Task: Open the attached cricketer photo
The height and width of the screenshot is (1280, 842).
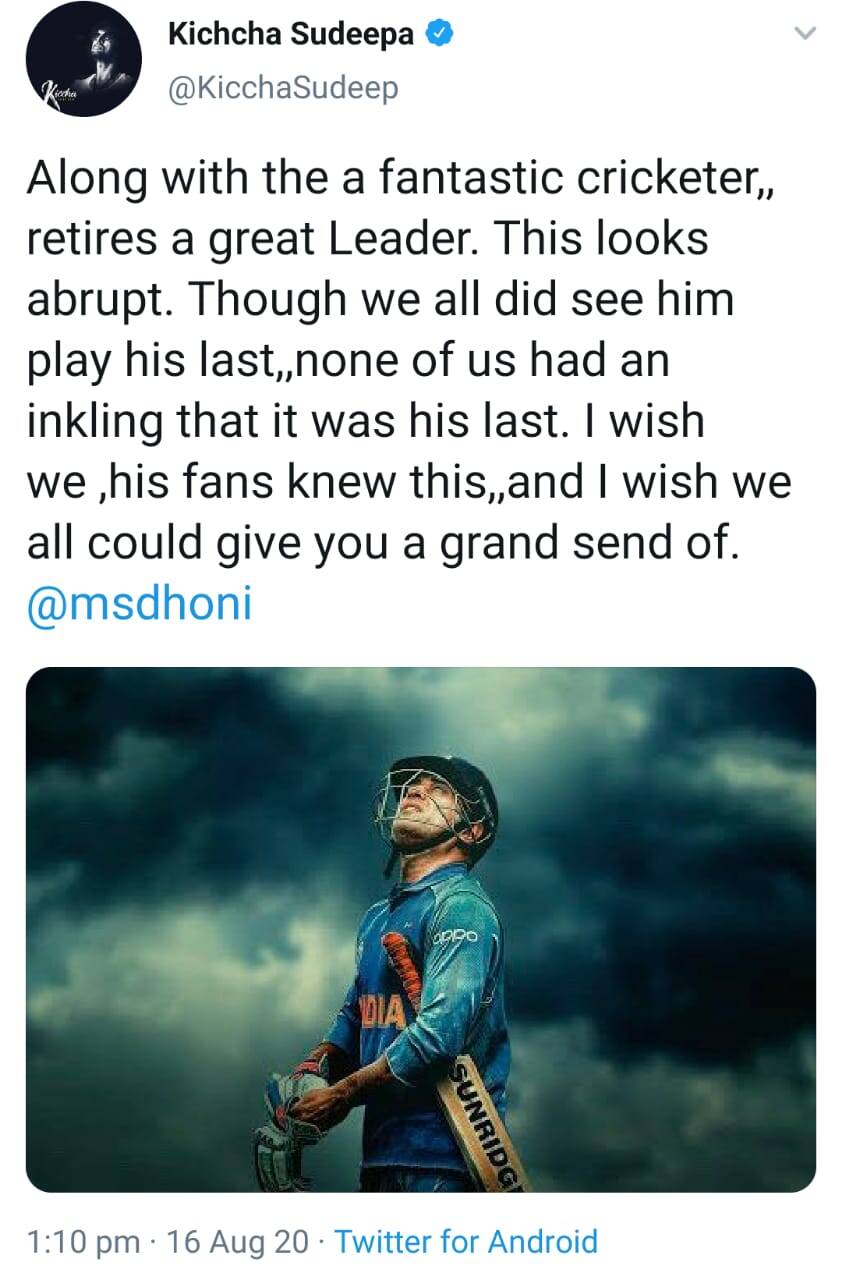Action: point(420,928)
